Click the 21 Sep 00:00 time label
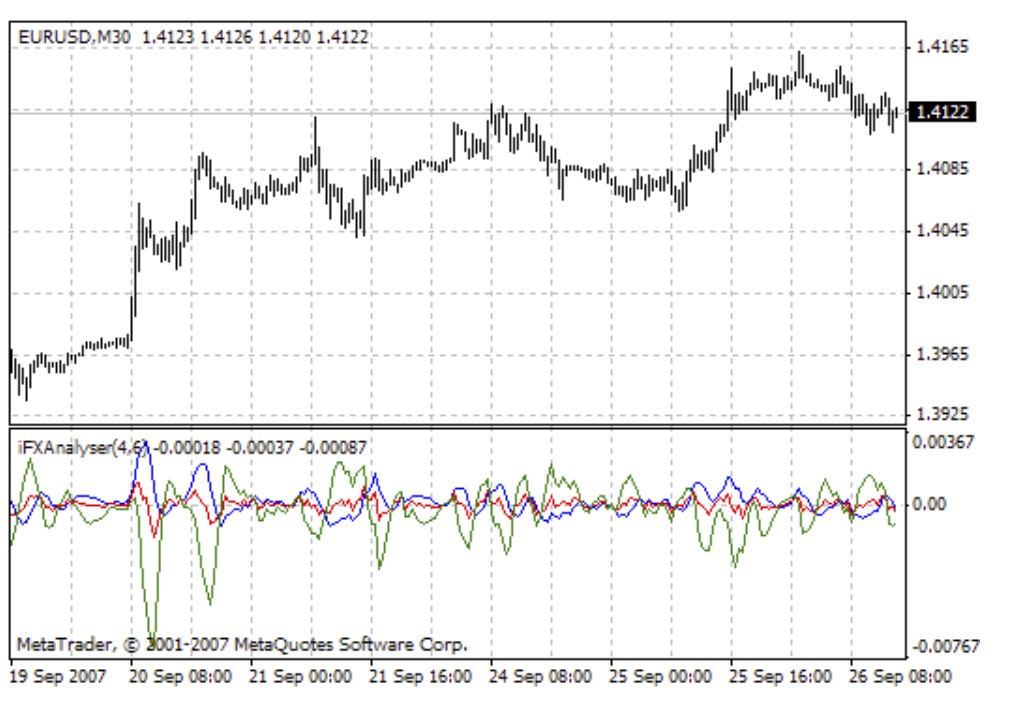The height and width of the screenshot is (714, 1012). pyautogui.click(x=300, y=677)
